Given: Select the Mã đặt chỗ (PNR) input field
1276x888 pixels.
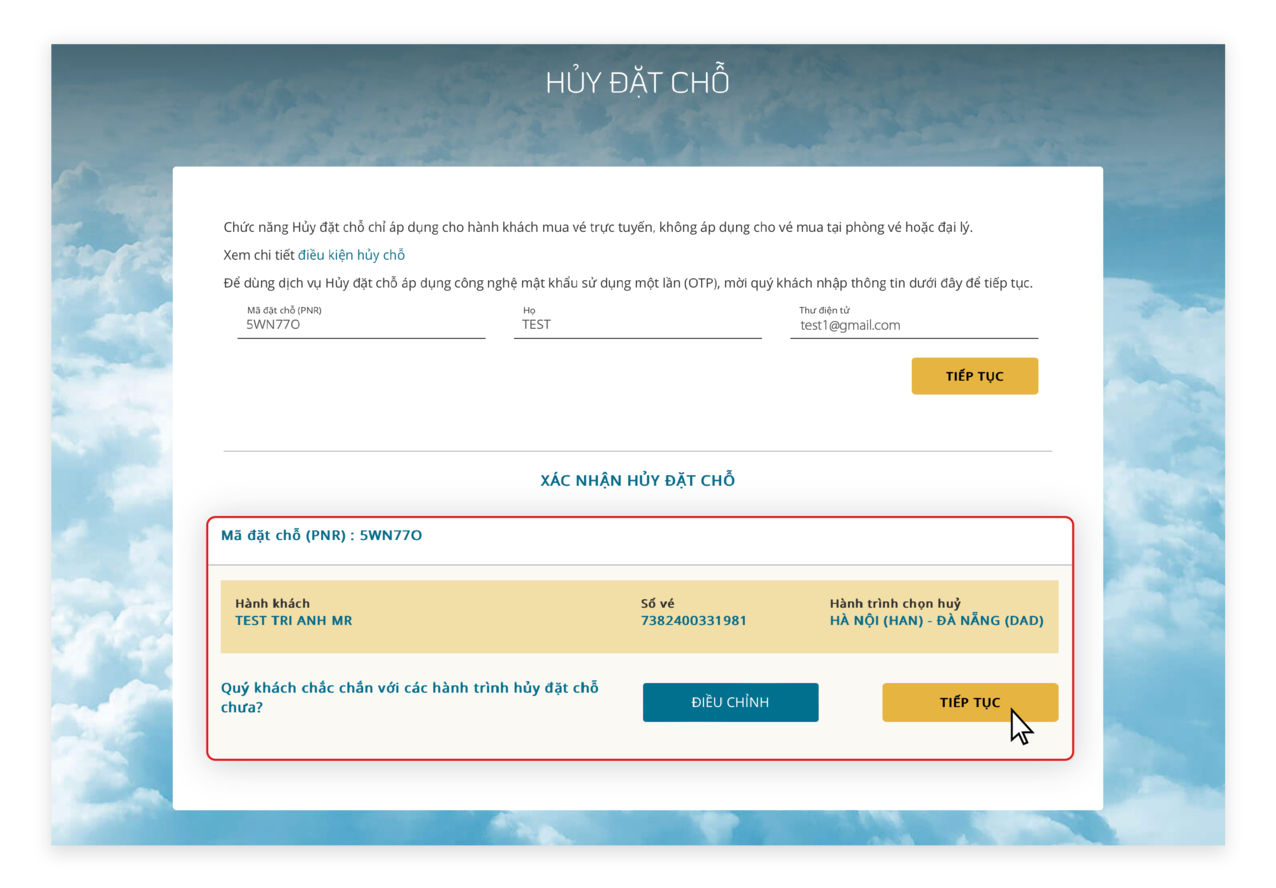Looking at the screenshot, I should [x=360, y=324].
